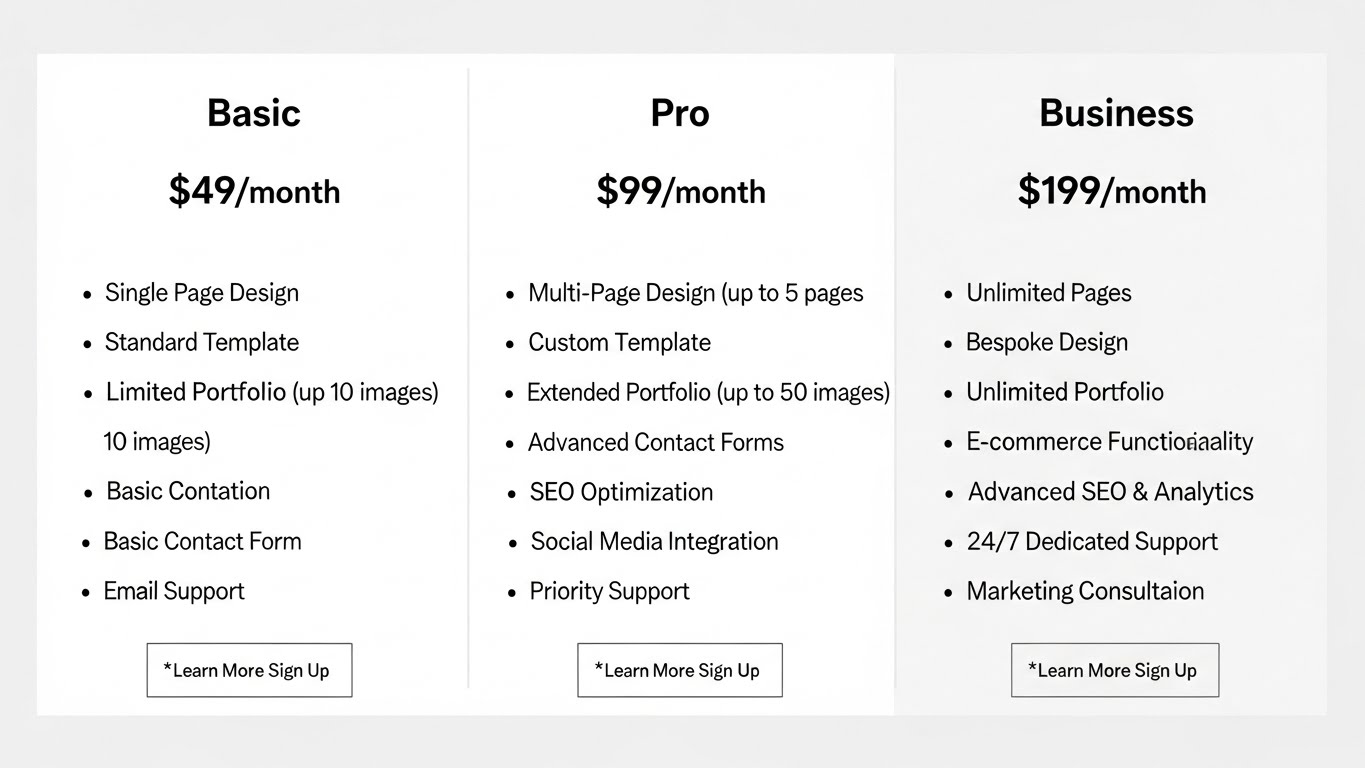Screen dimensions: 1365x768
Task: Click the 24/7 Dedicated Support entry
Action: click(x=1092, y=541)
